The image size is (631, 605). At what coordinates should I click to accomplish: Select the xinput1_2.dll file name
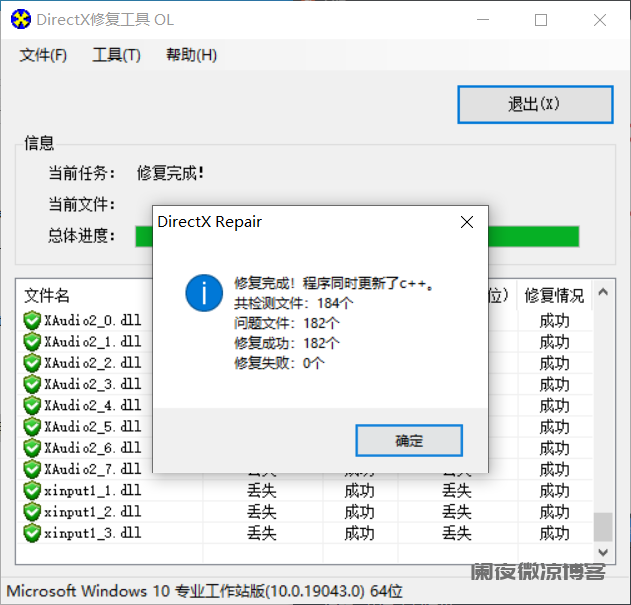93,512
